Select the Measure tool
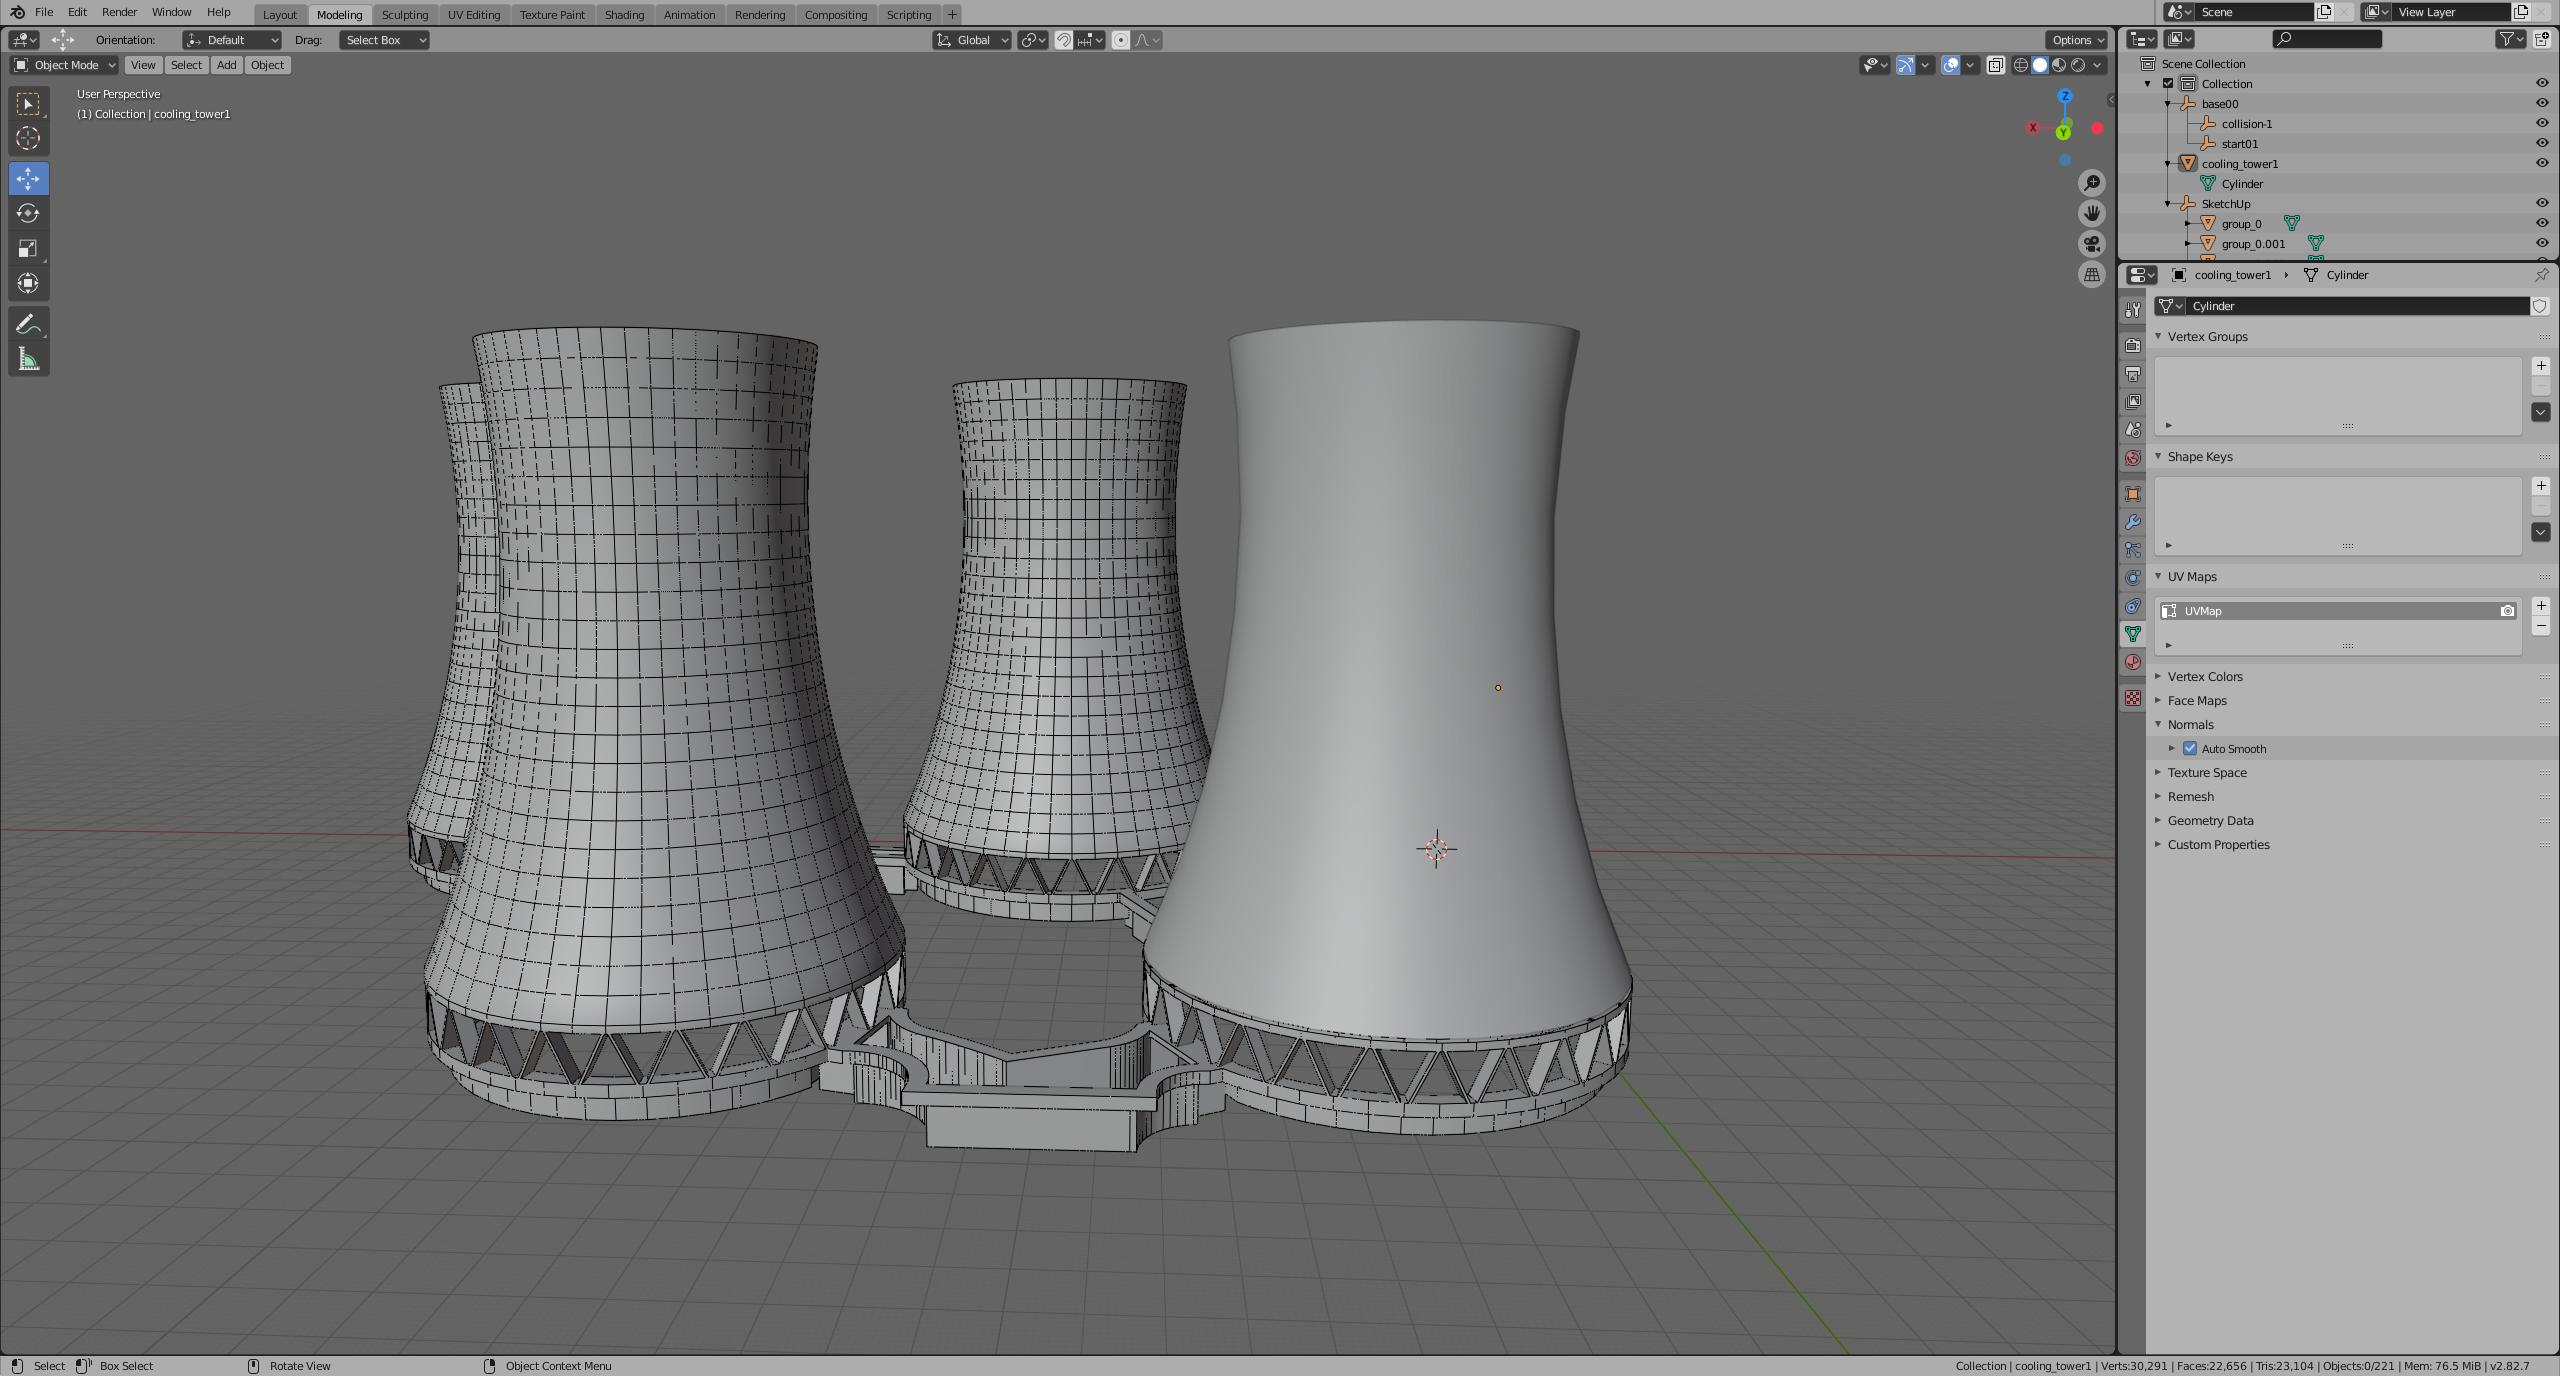 [28, 359]
